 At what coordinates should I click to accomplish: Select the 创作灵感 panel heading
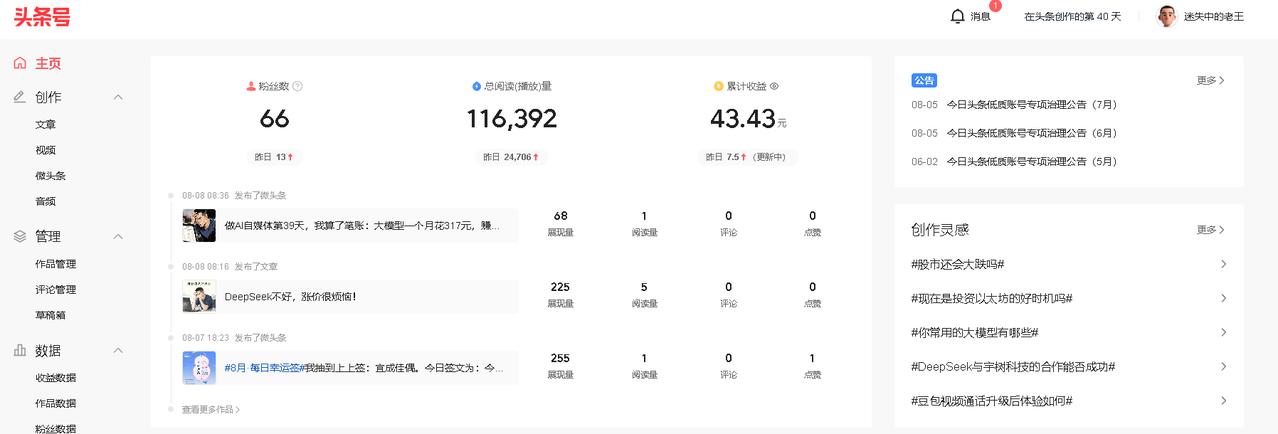point(940,229)
